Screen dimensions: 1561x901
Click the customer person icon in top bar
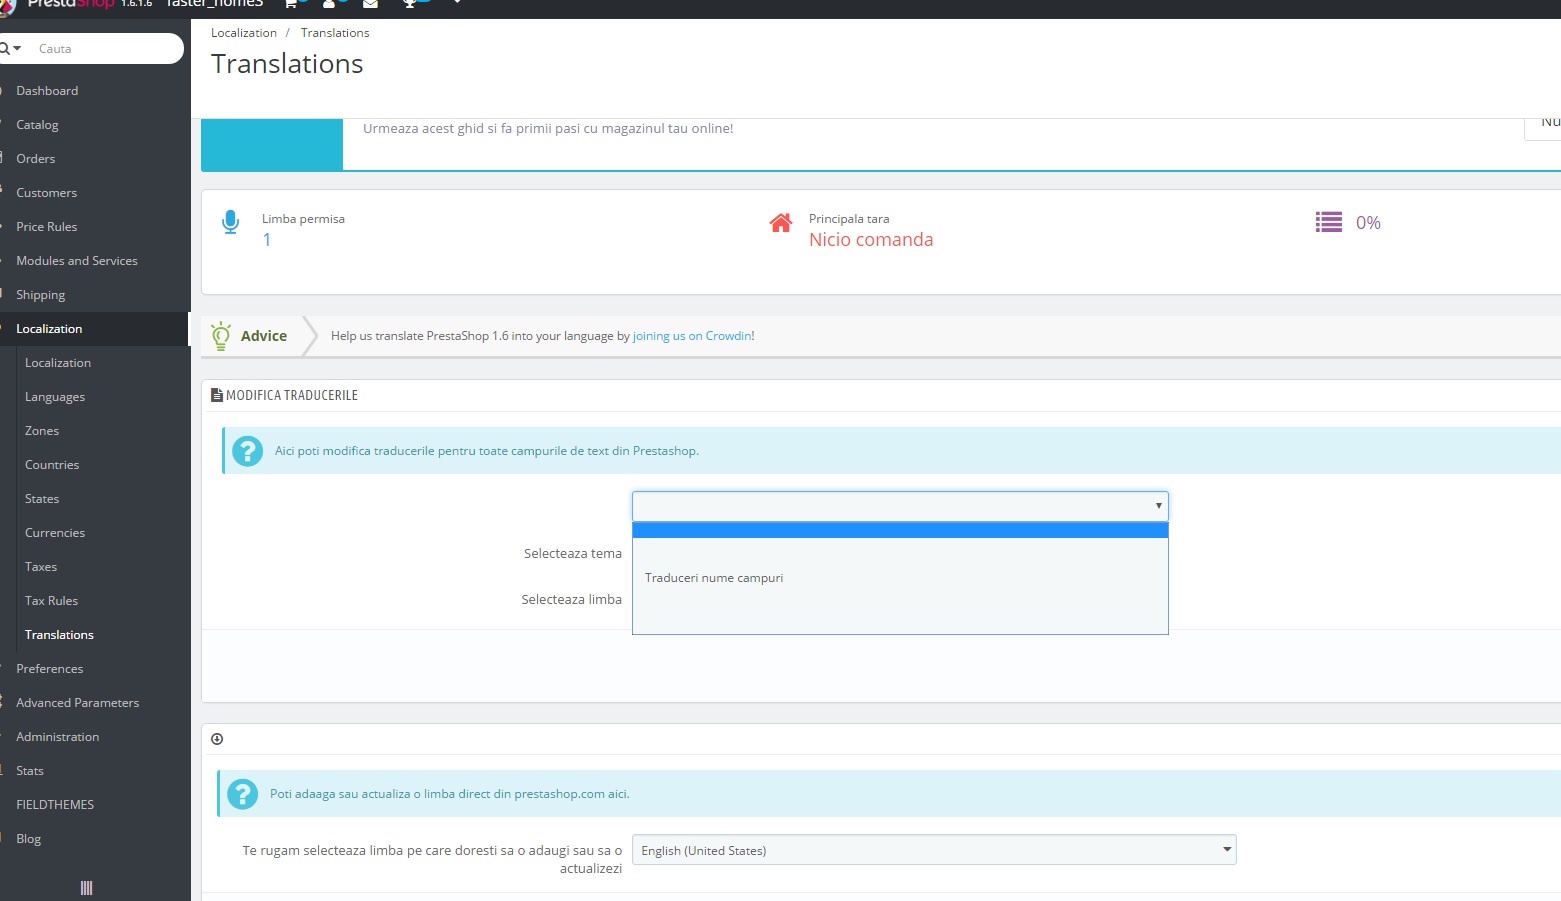[x=328, y=4]
